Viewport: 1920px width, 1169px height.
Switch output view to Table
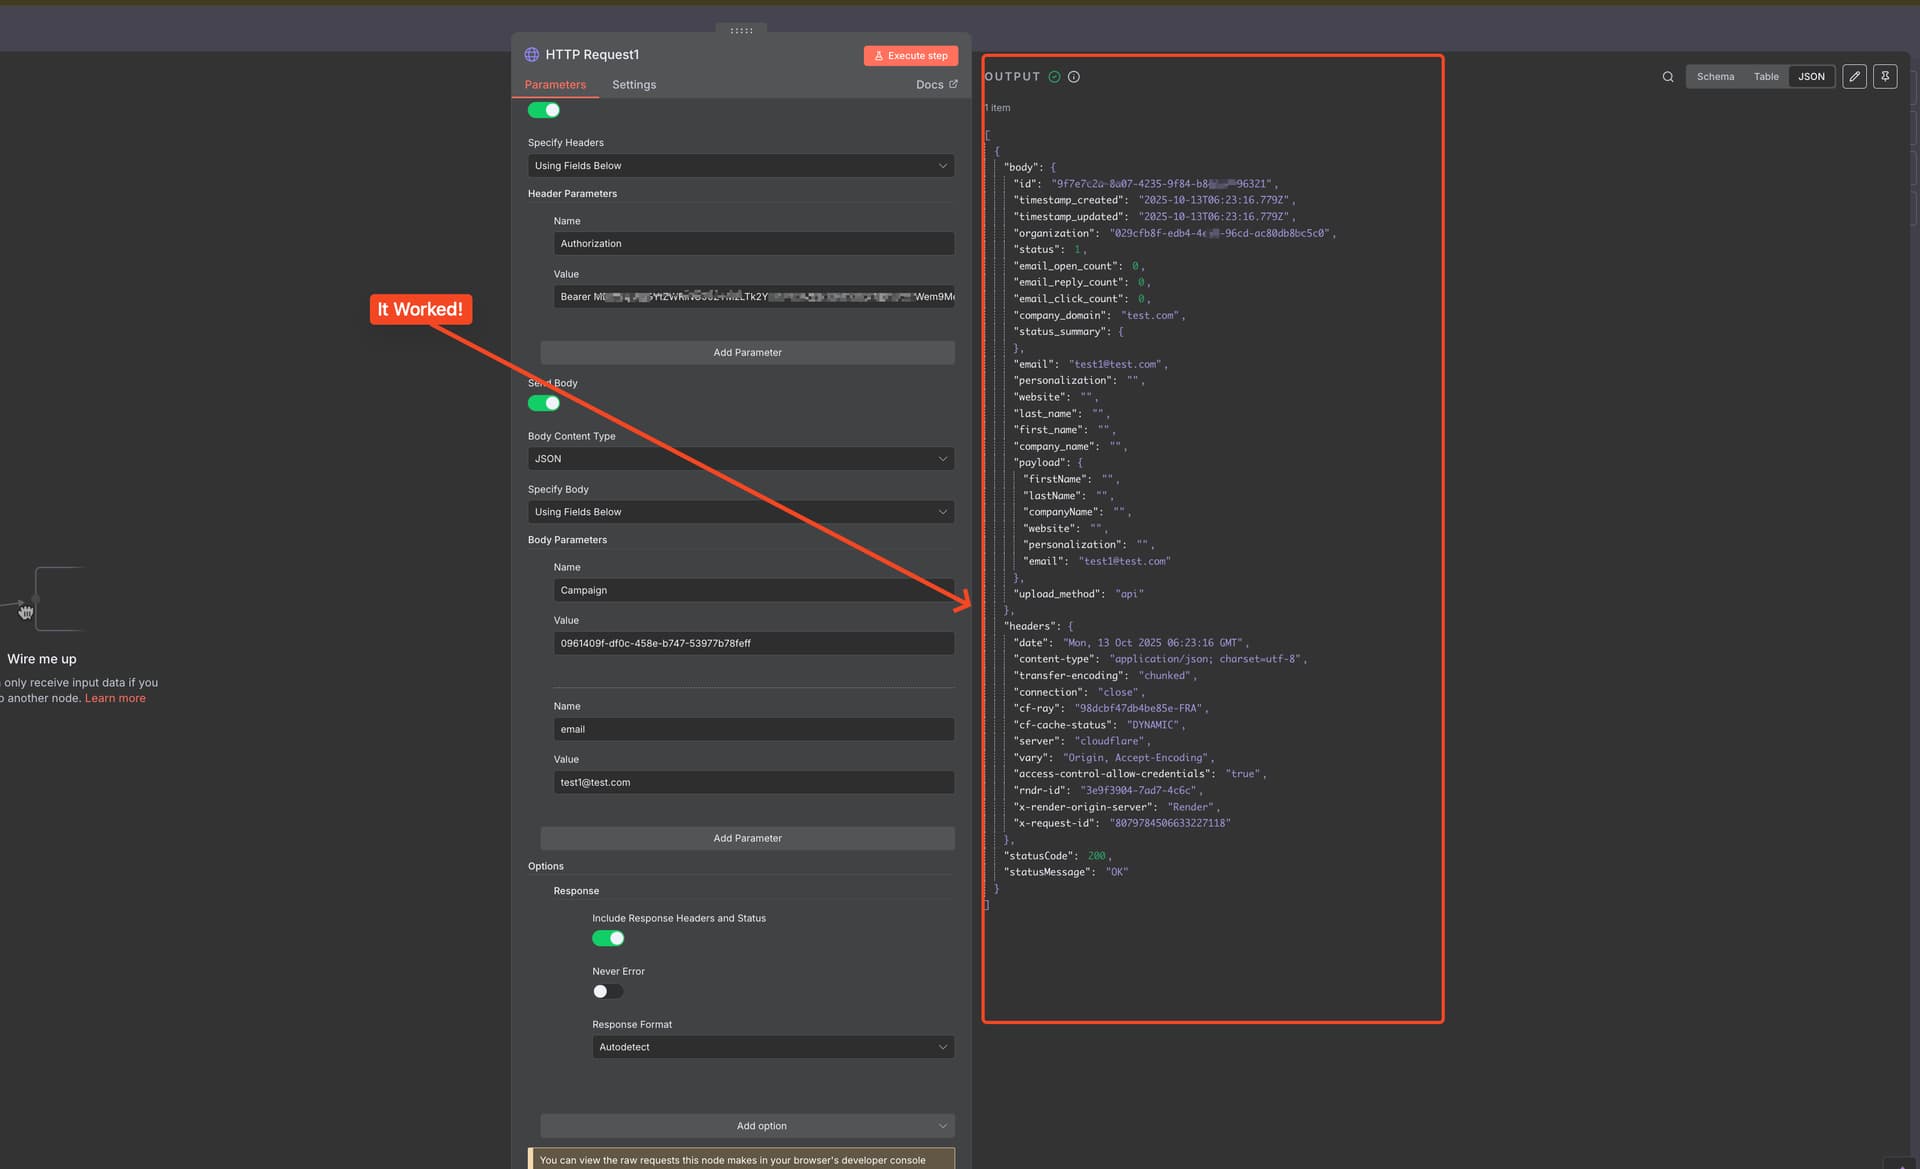(1766, 77)
